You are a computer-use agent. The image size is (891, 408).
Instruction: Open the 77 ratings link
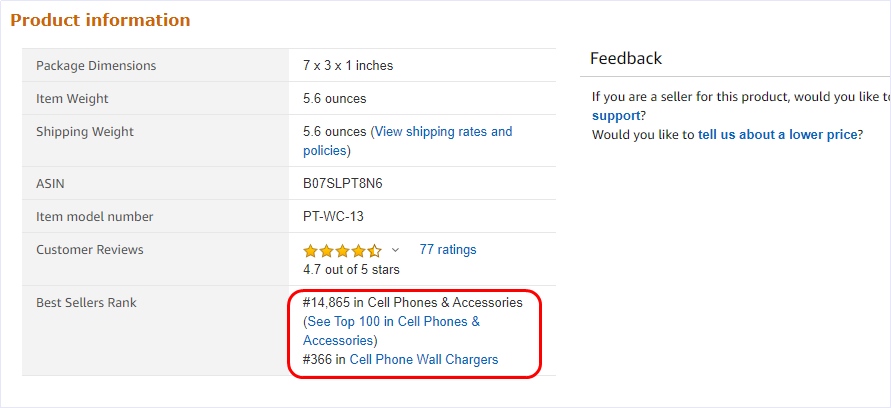[x=448, y=250]
